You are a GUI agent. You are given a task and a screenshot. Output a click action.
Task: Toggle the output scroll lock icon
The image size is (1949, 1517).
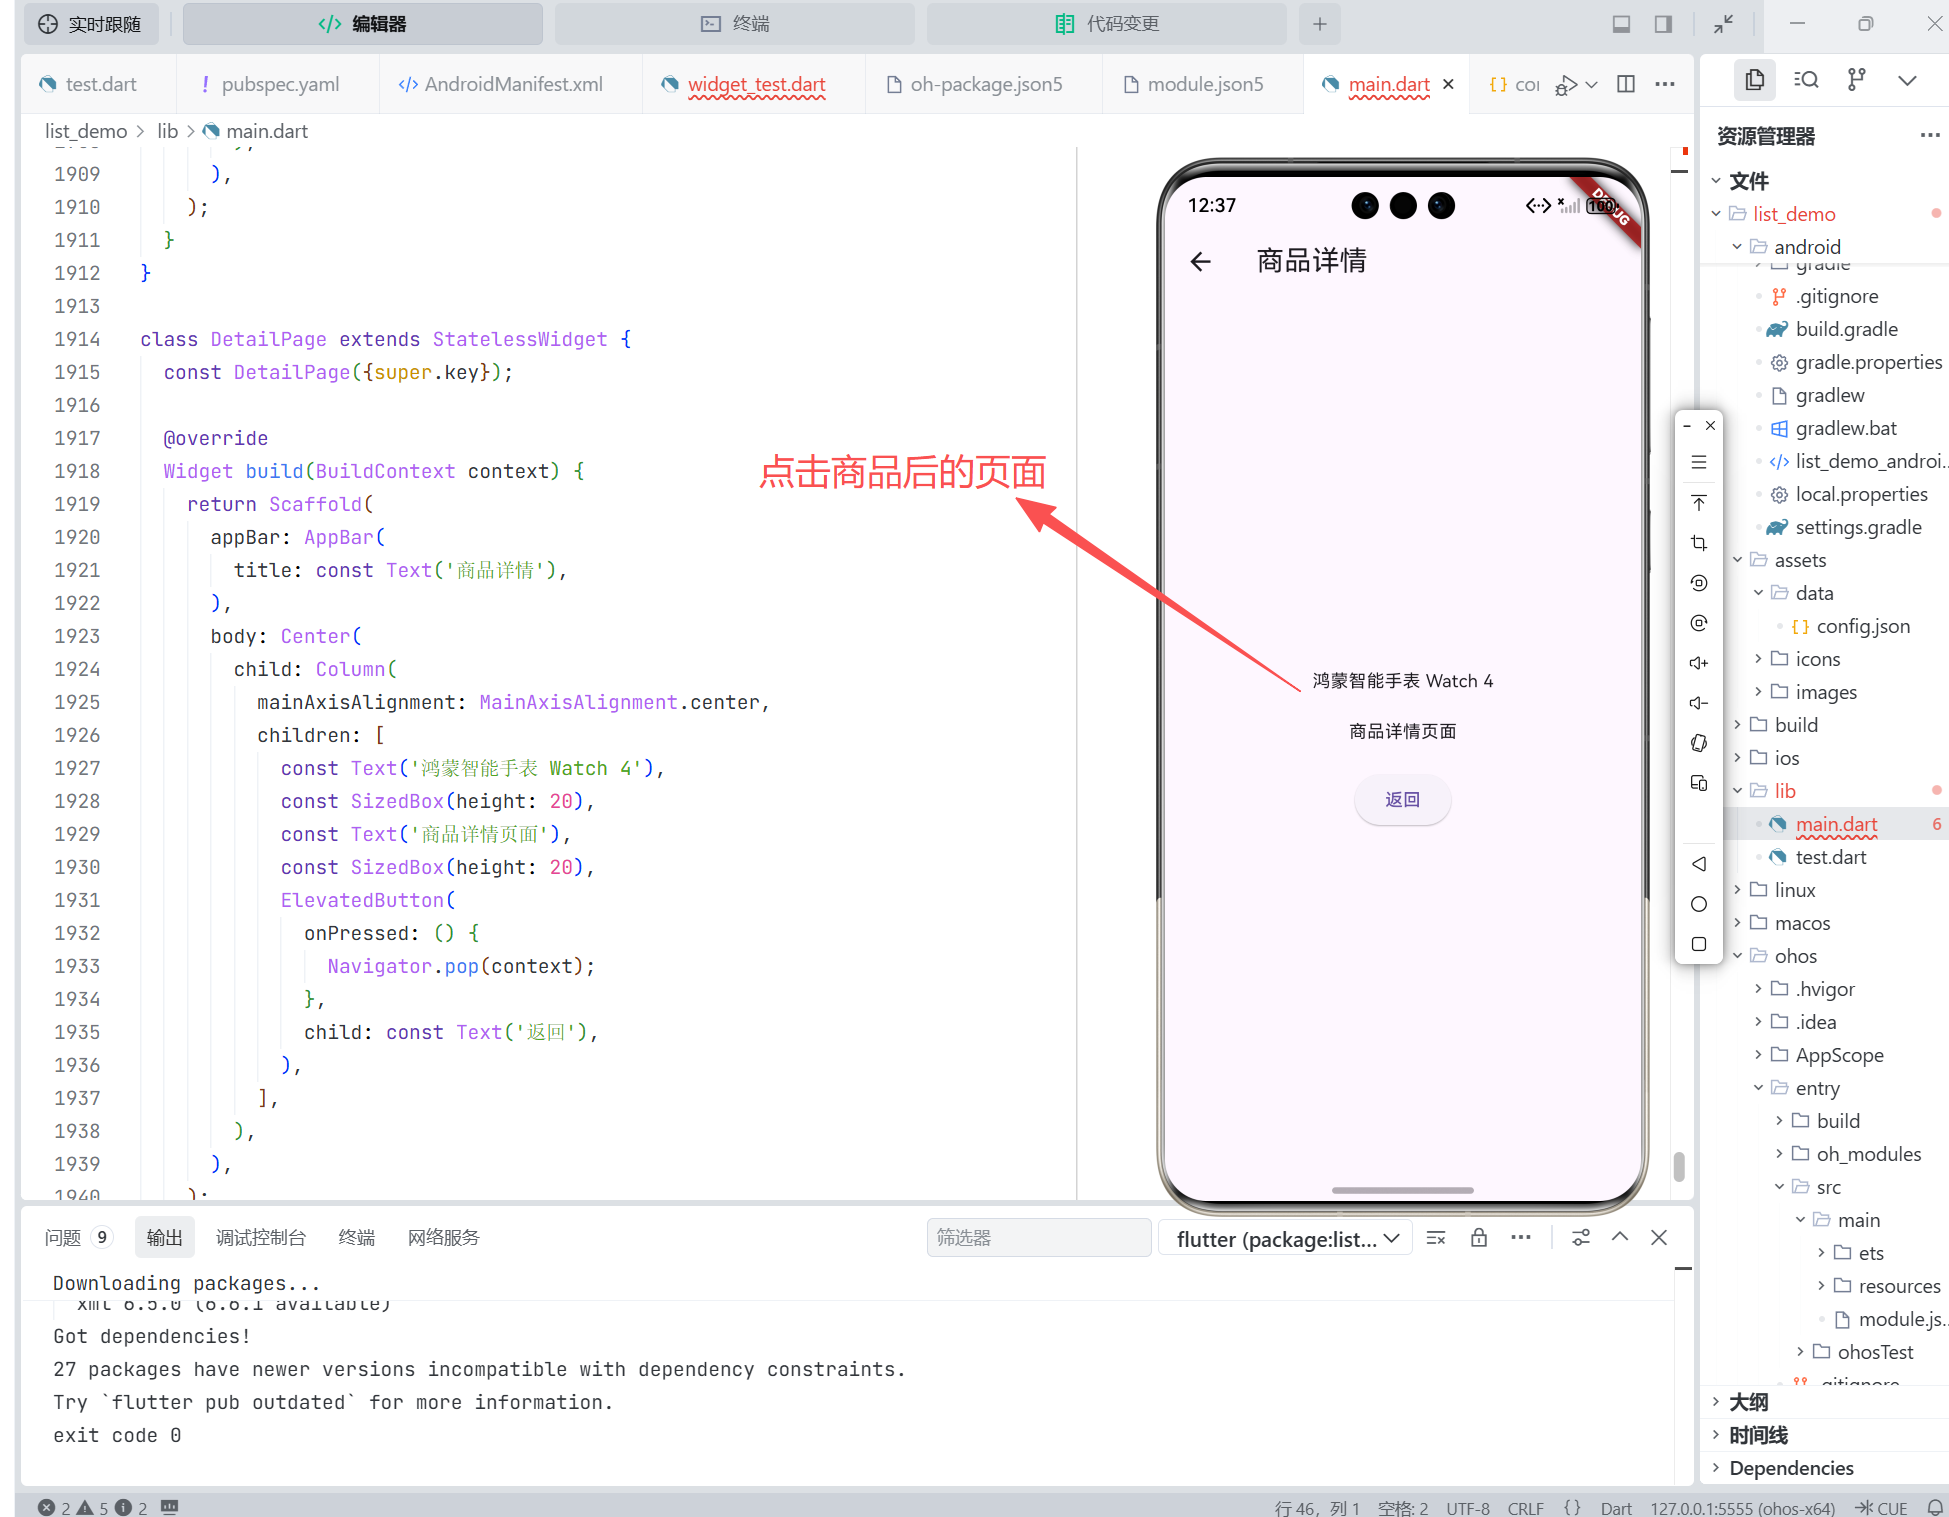(x=1479, y=1238)
